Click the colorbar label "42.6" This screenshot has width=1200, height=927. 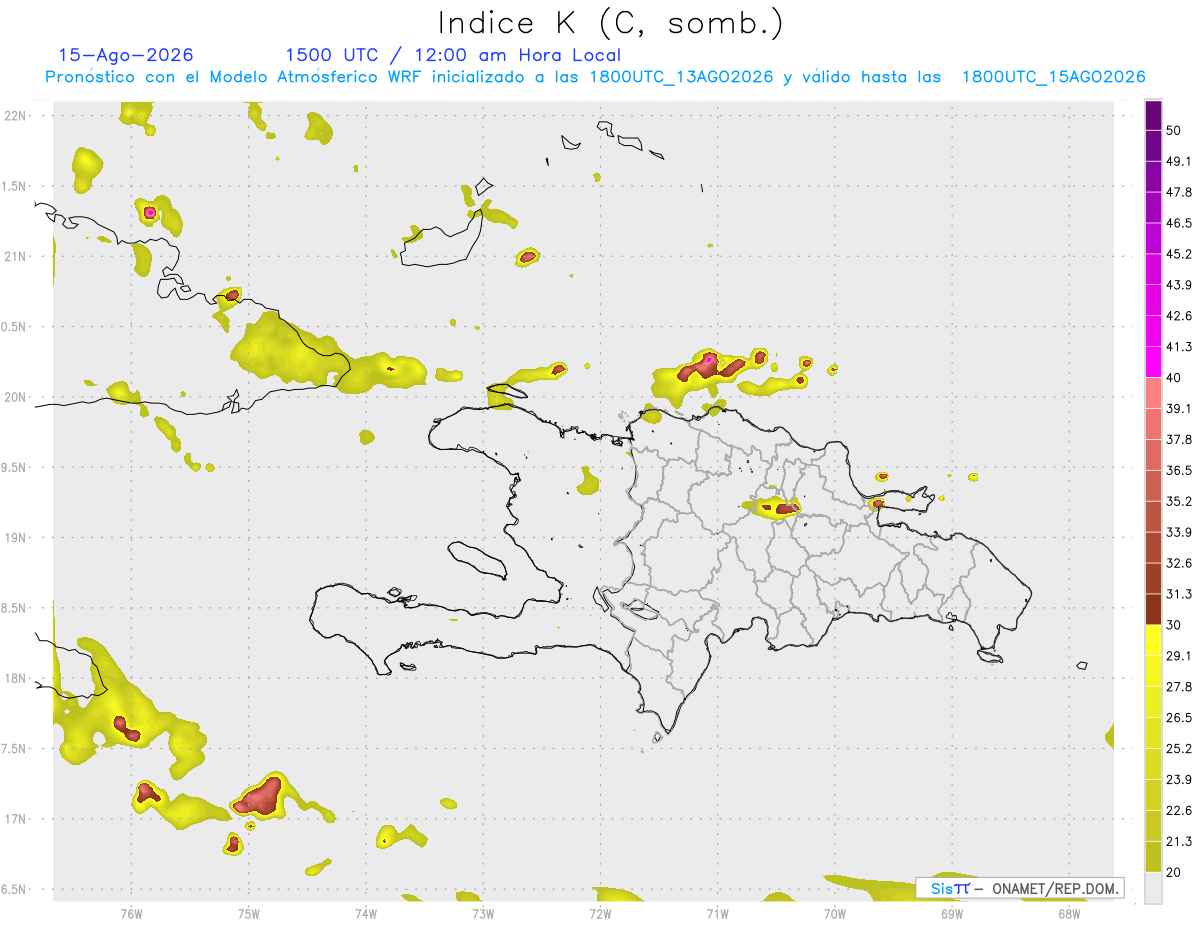click(x=1179, y=316)
